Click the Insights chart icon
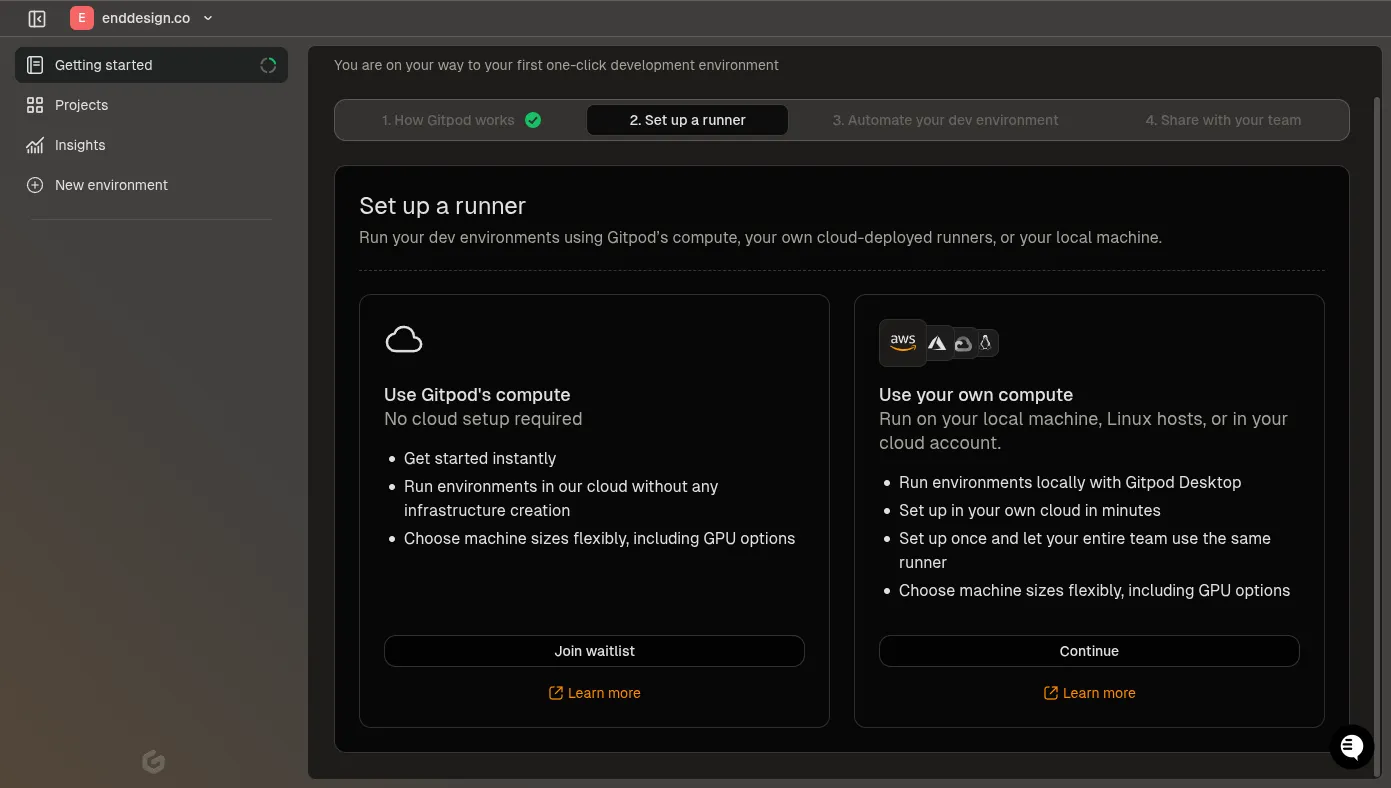1391x788 pixels. pyautogui.click(x=35, y=145)
